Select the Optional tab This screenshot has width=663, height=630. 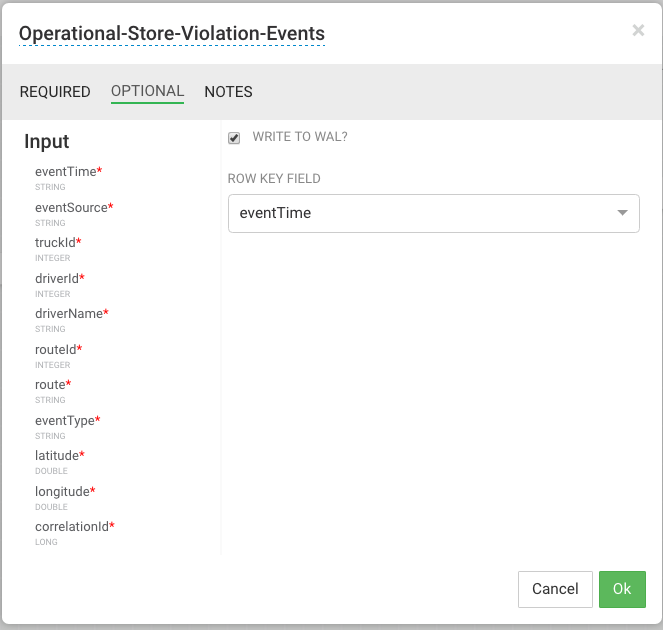147,91
